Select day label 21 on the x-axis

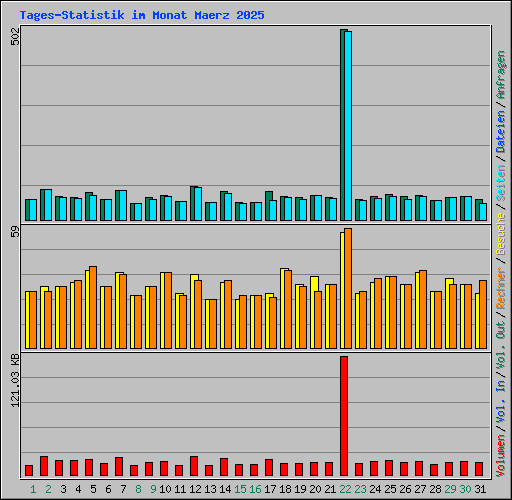(x=330, y=489)
